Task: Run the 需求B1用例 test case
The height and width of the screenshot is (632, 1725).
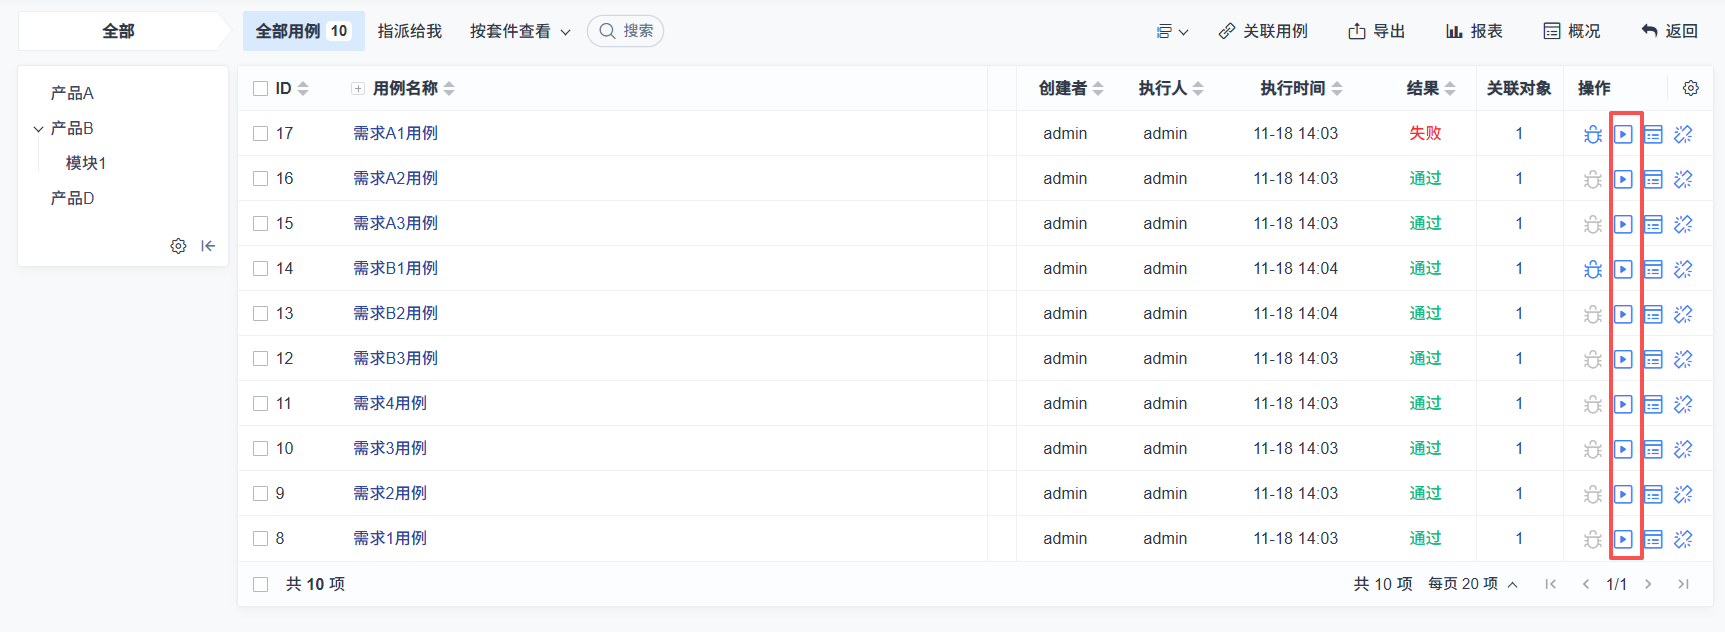Action: [x=1623, y=269]
